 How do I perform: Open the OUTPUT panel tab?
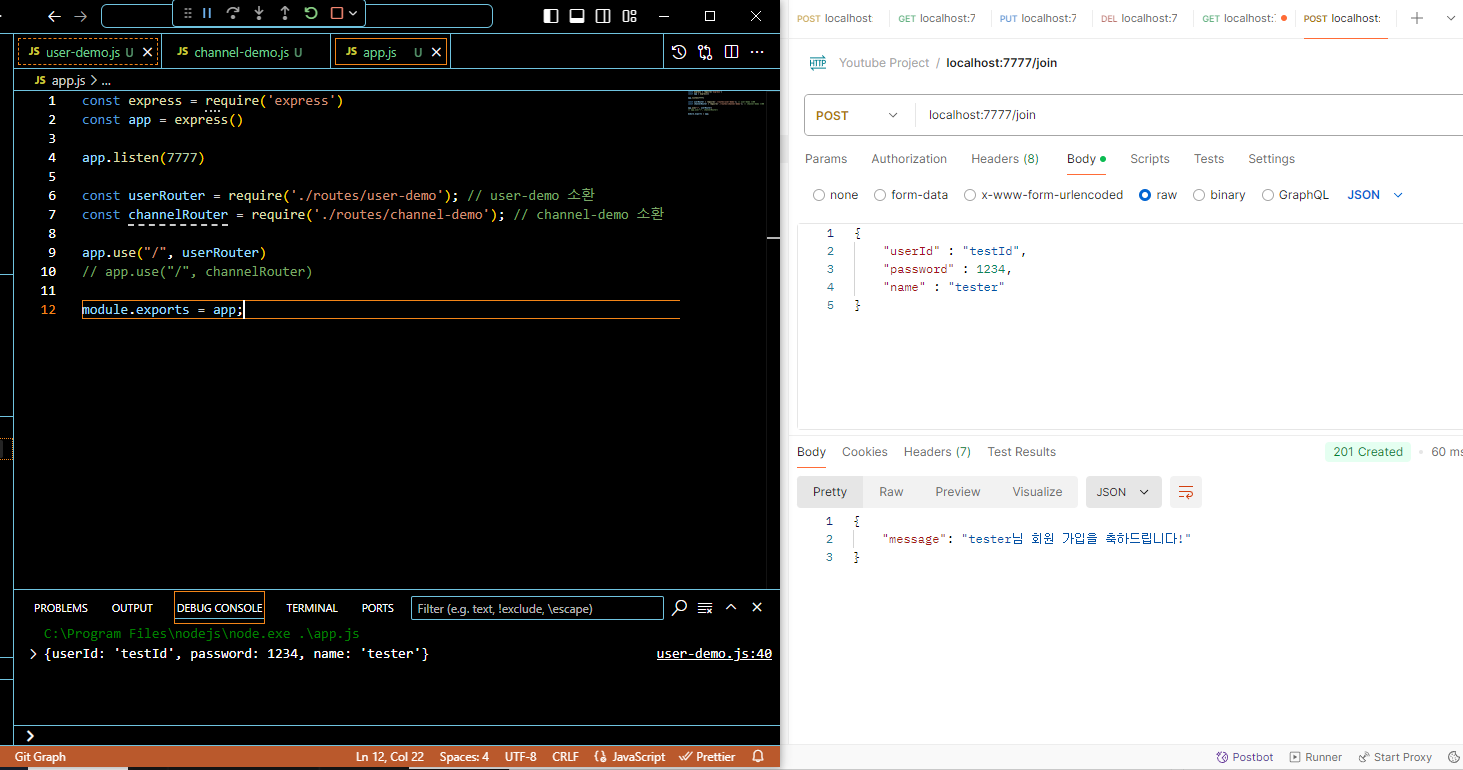click(132, 608)
